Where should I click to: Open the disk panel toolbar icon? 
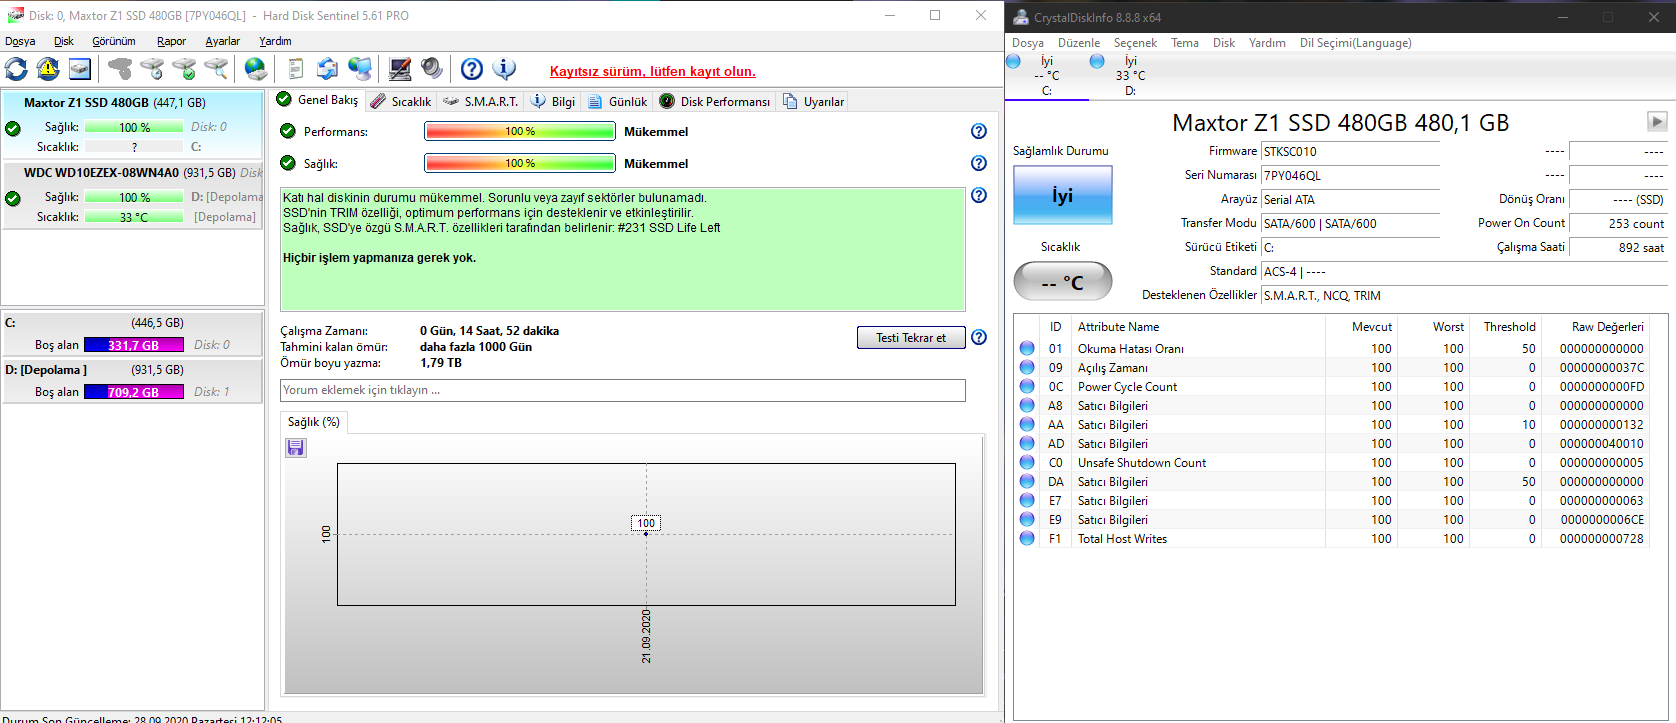coord(80,69)
